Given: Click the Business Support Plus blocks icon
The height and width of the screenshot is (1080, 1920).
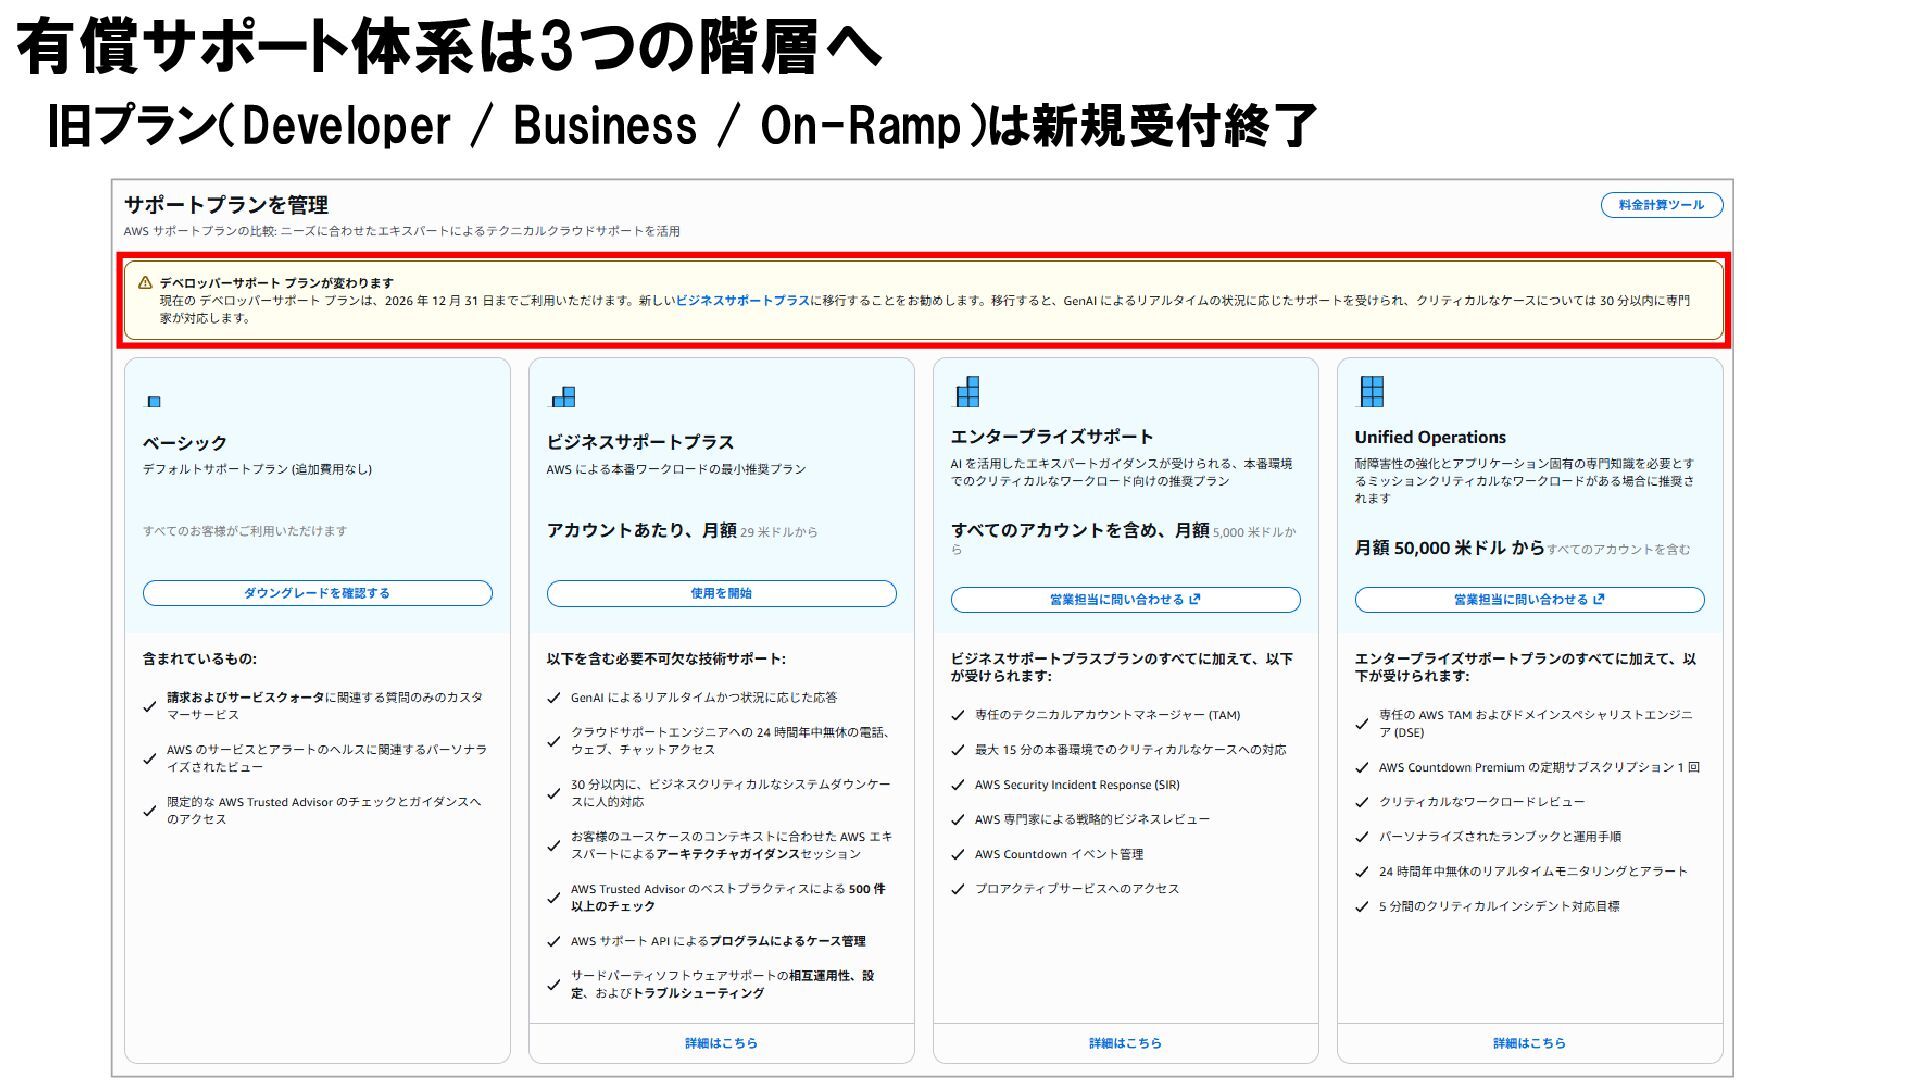Looking at the screenshot, I should coord(563,397).
